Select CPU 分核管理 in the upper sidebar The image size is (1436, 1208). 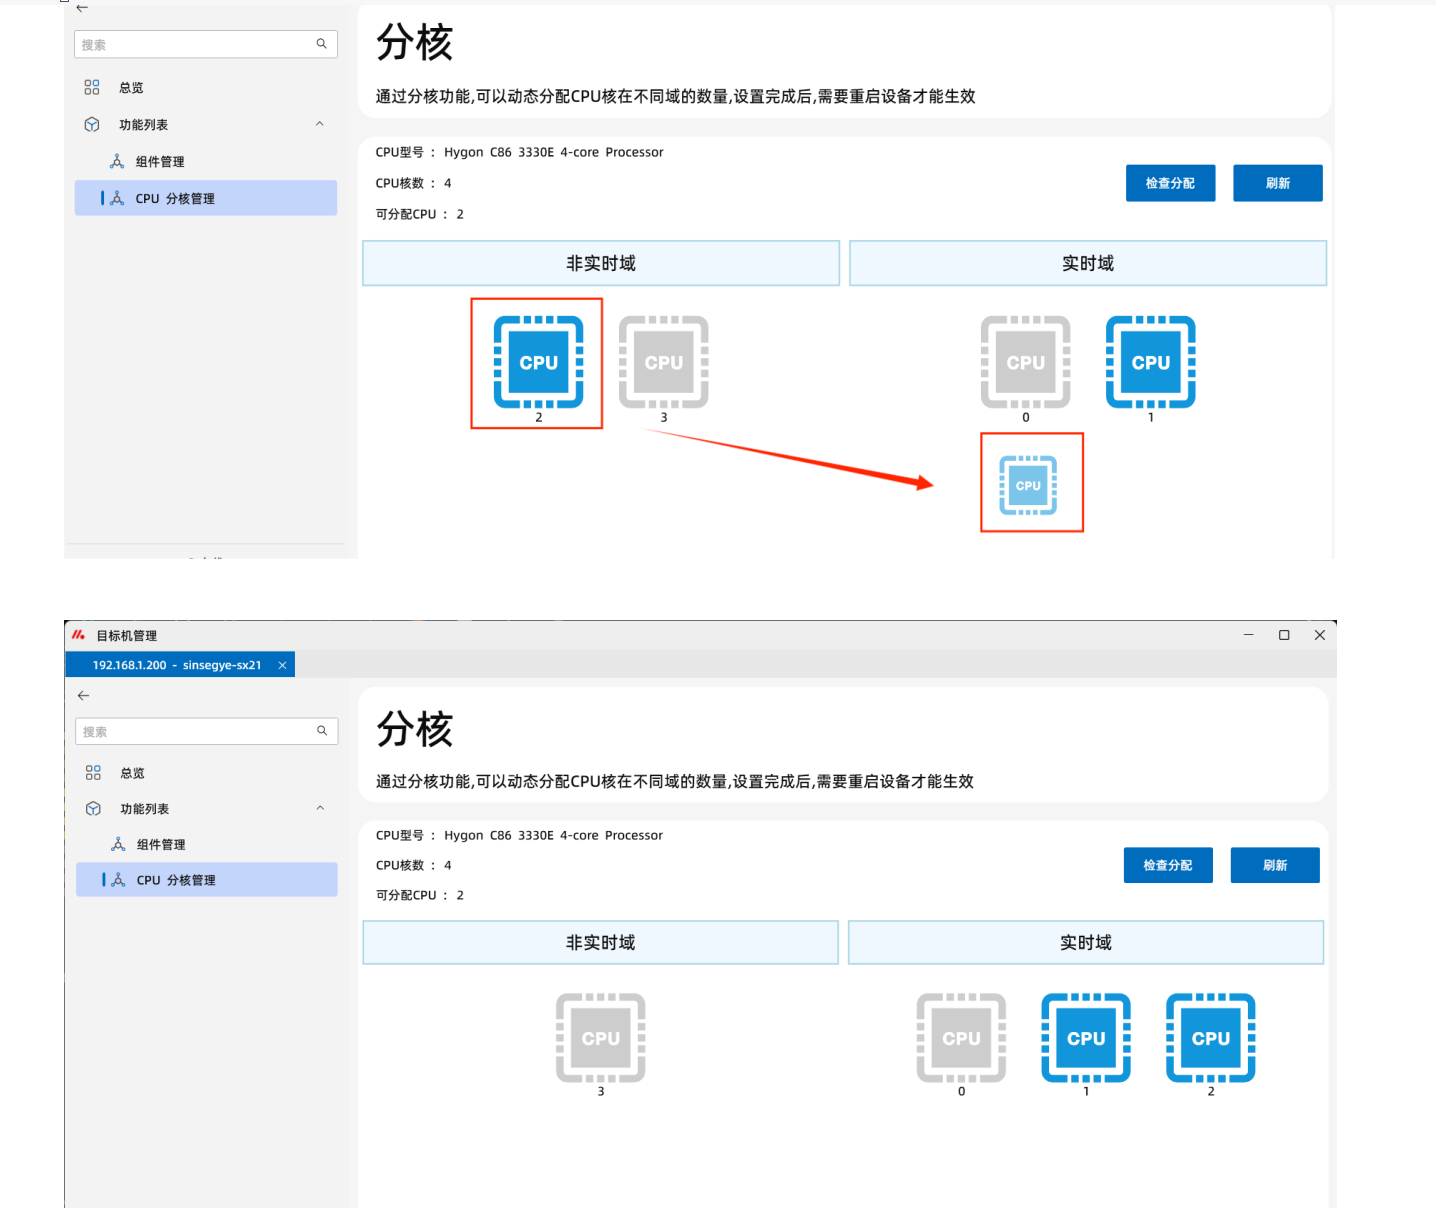(175, 198)
